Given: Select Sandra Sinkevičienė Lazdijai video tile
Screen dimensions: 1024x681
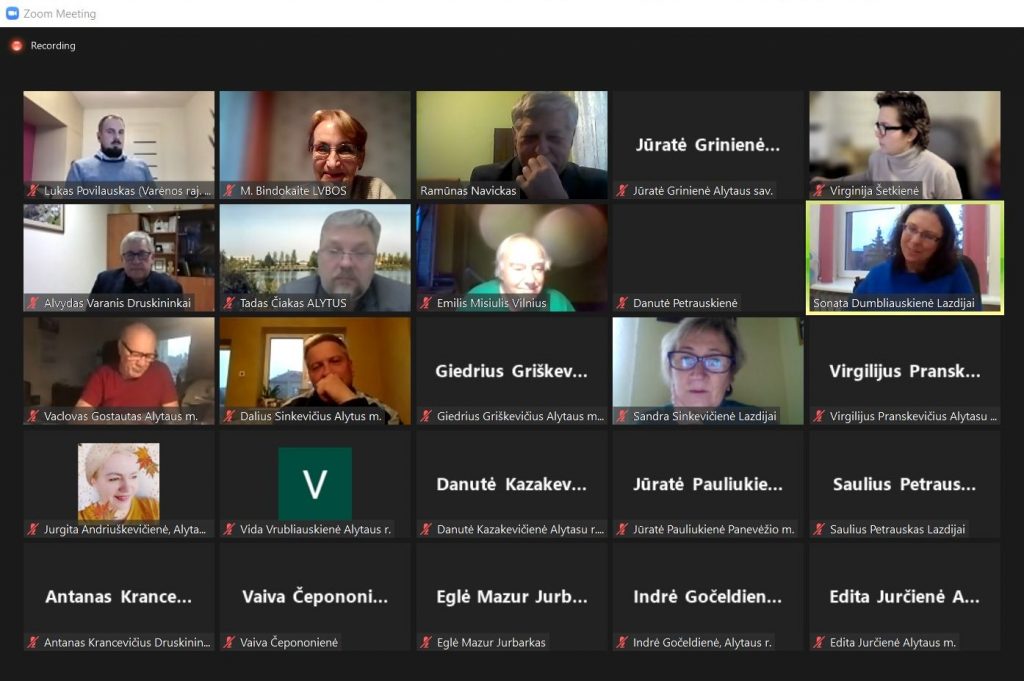Looking at the screenshot, I should (x=708, y=371).
